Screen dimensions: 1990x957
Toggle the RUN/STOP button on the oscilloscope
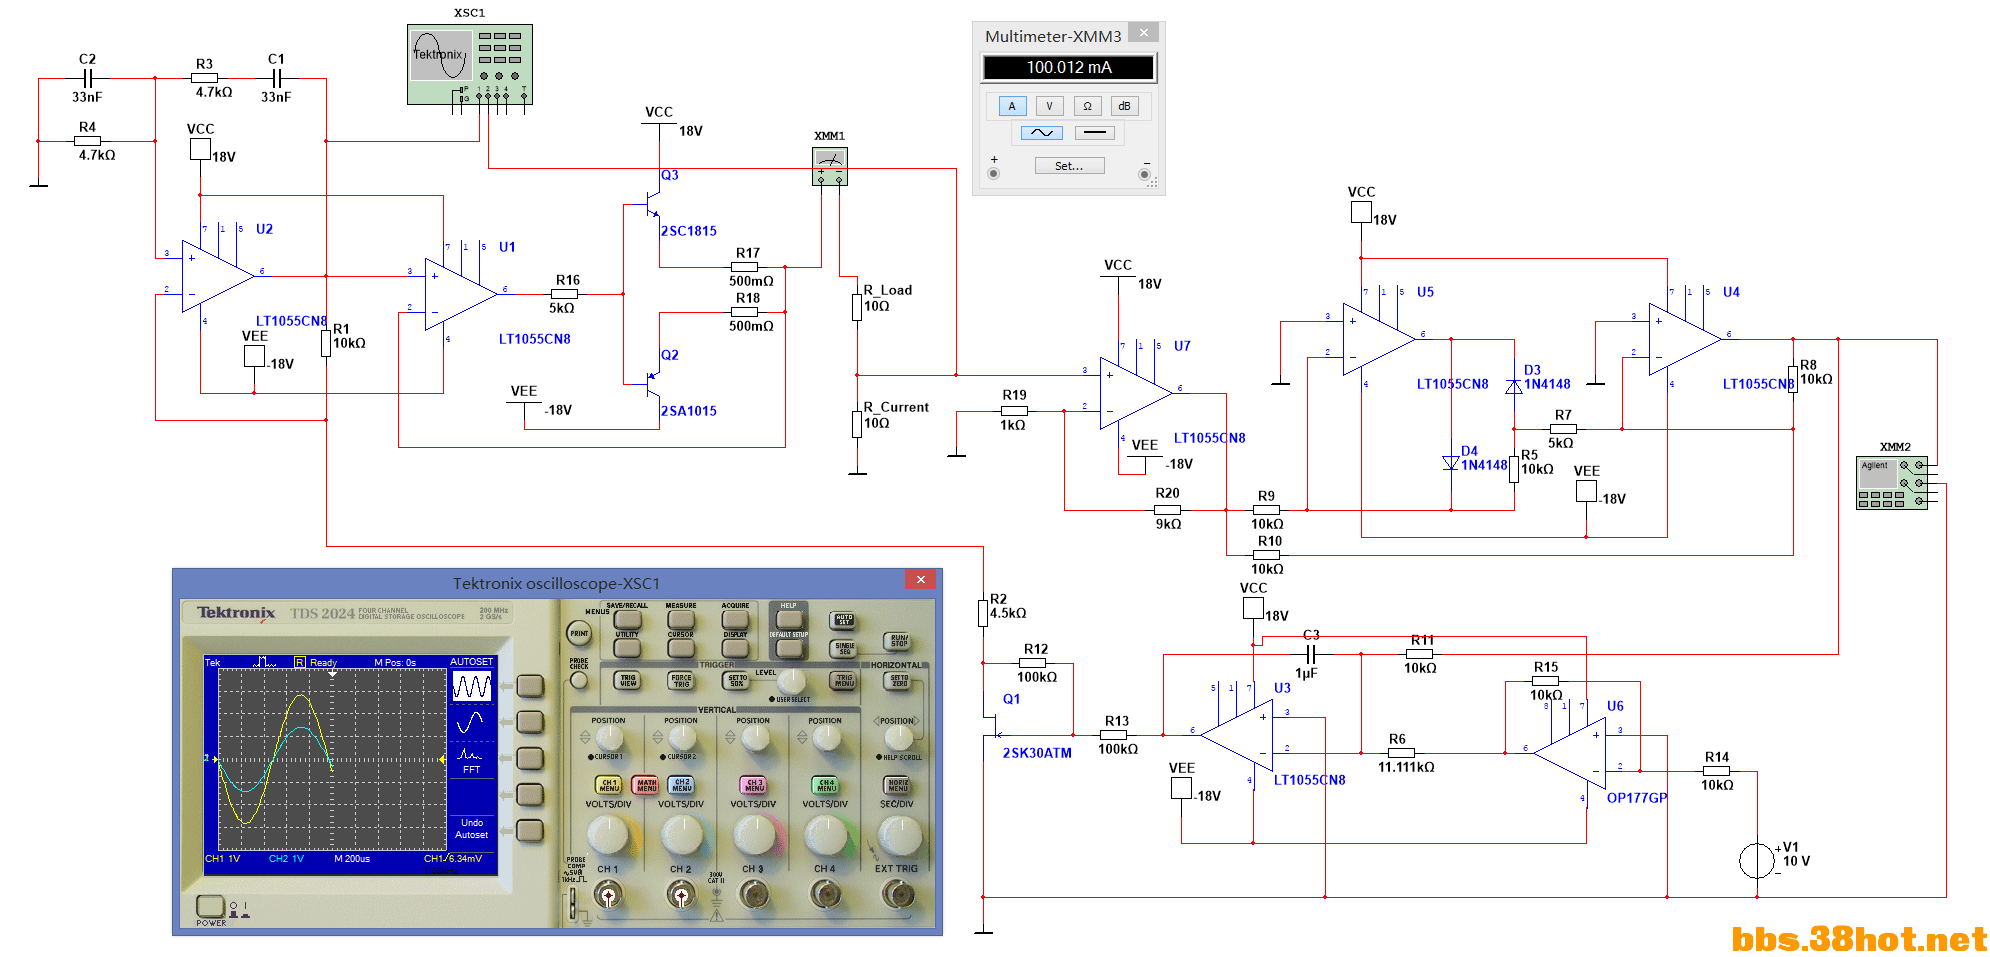click(897, 641)
